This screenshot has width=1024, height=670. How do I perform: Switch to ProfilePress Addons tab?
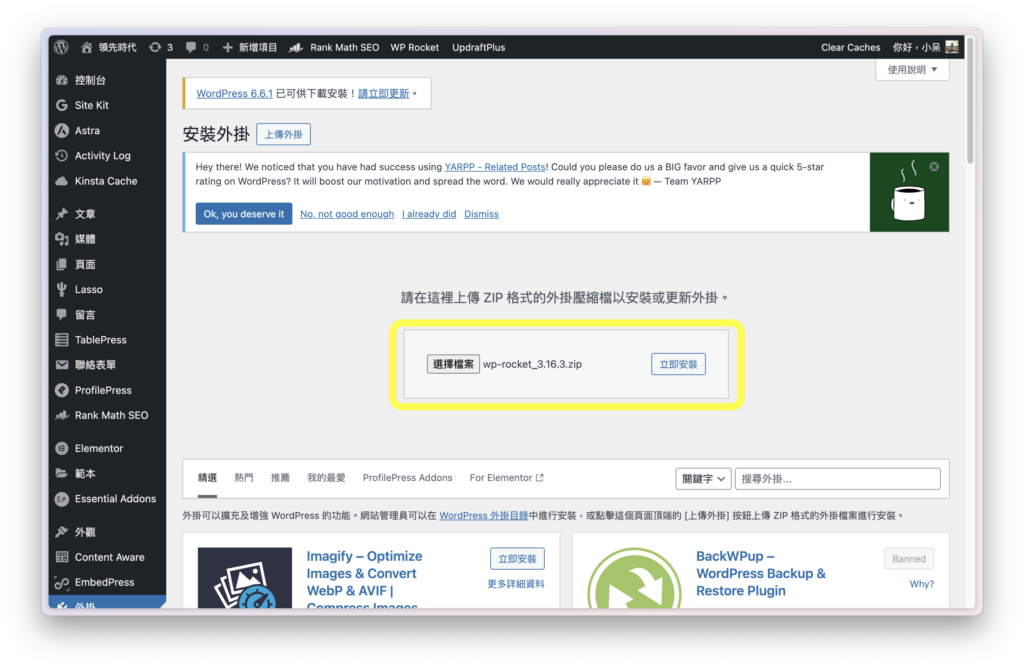[x=408, y=478]
